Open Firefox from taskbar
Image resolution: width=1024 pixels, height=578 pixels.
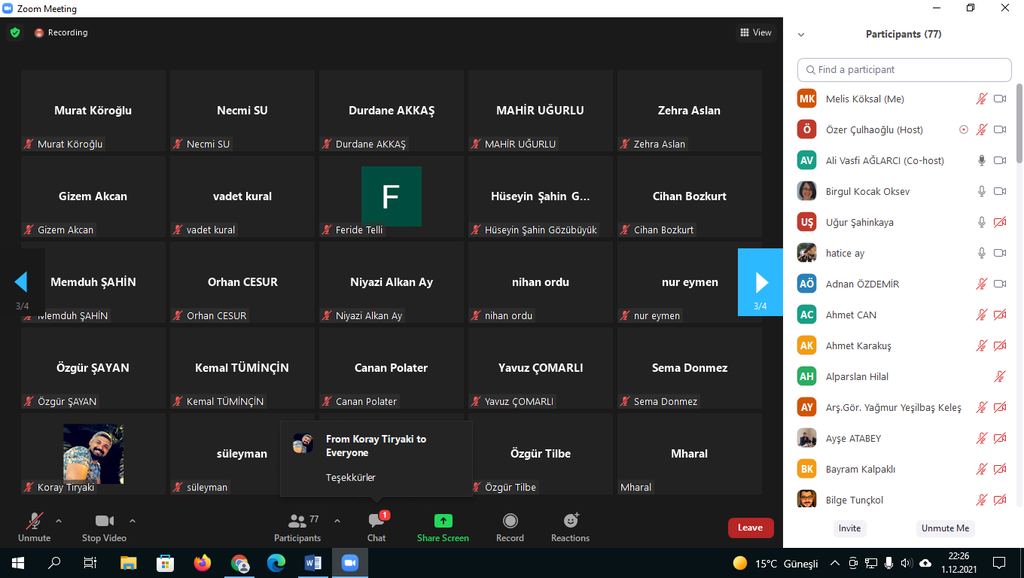pos(202,563)
